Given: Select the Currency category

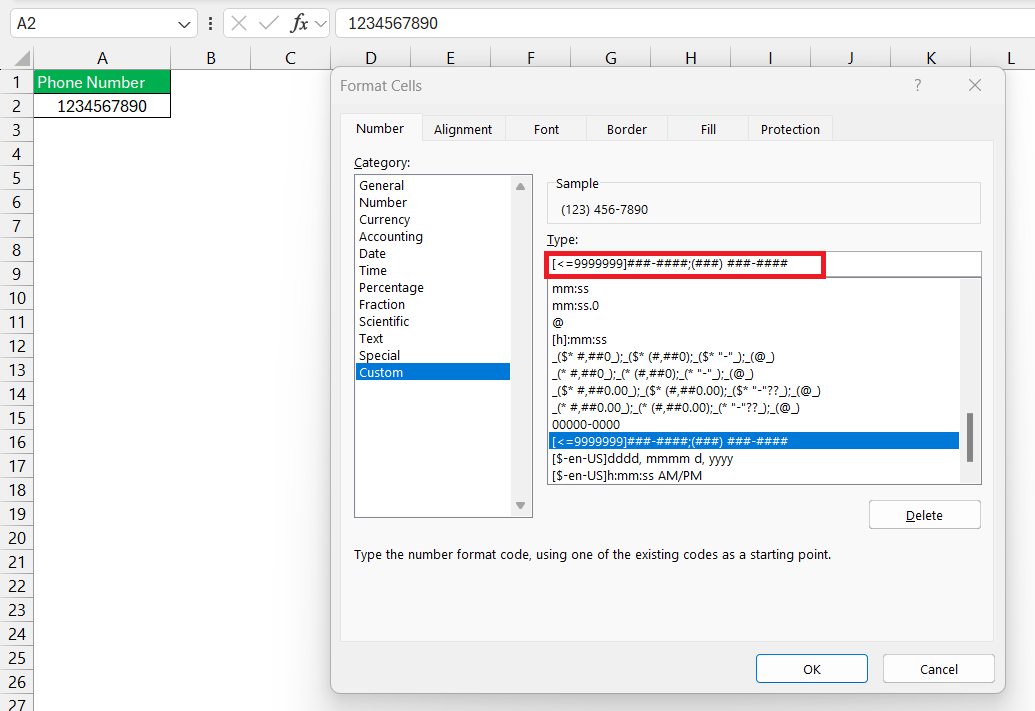Looking at the screenshot, I should pyautogui.click(x=432, y=220).
